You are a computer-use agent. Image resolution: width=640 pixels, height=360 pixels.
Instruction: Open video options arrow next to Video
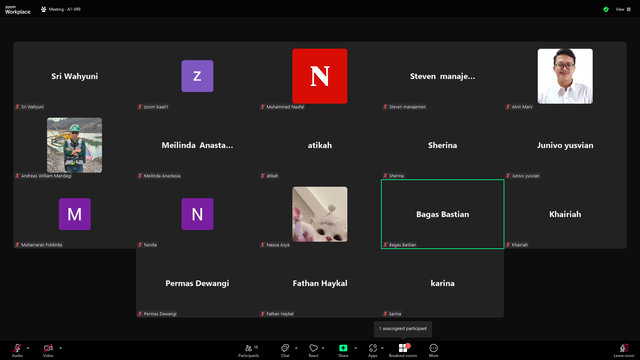point(60,348)
